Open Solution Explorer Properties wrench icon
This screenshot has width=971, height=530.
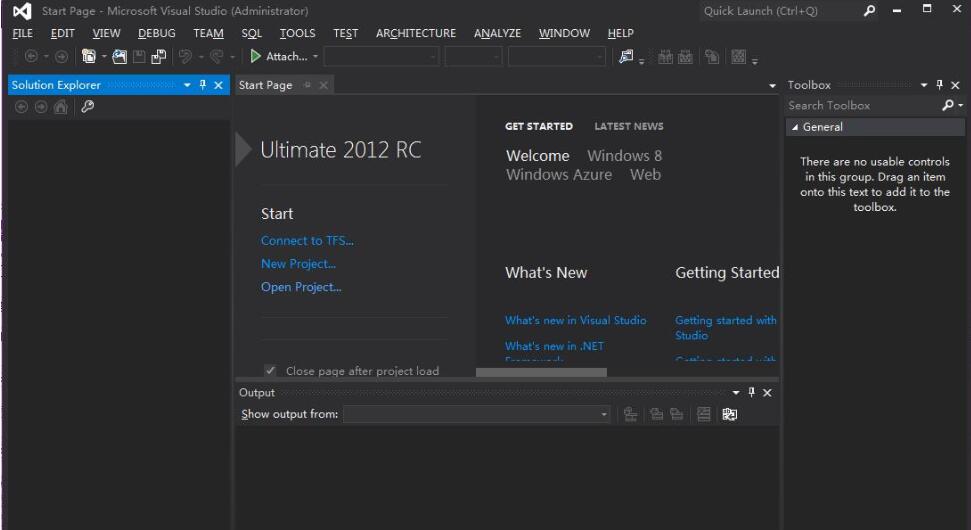(x=87, y=106)
